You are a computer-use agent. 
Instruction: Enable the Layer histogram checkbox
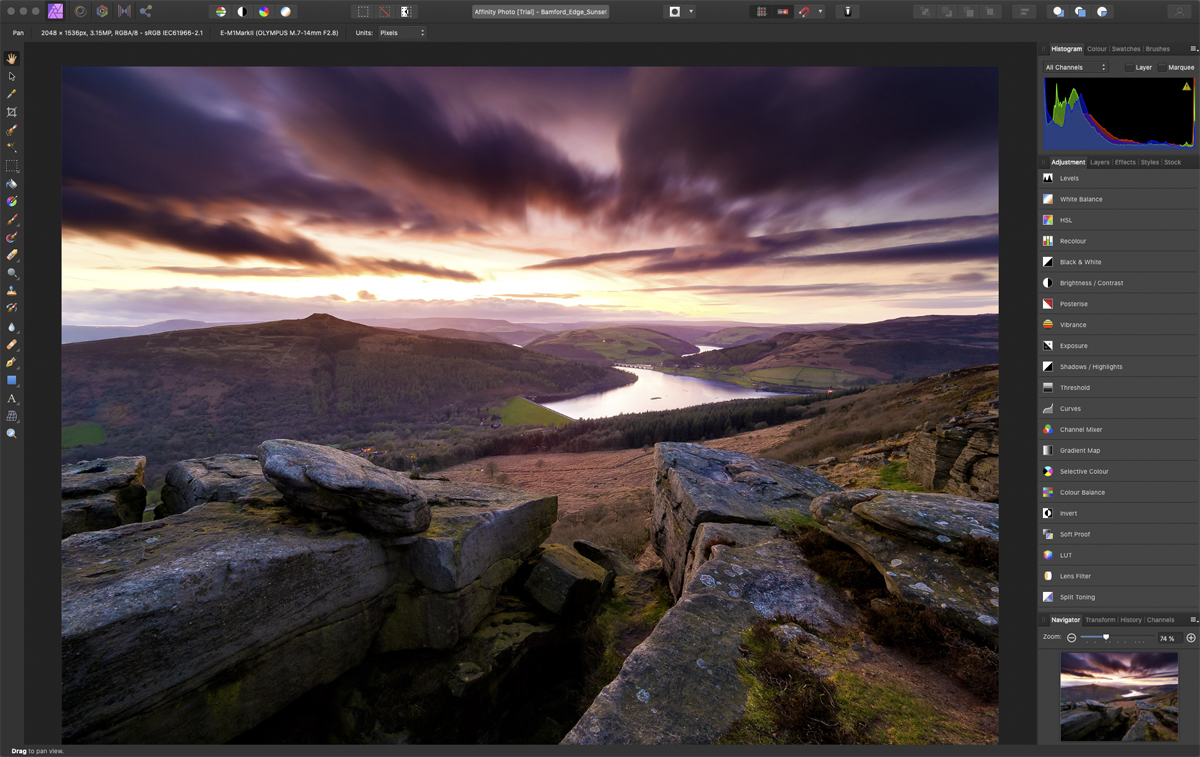pyautogui.click(x=1129, y=67)
